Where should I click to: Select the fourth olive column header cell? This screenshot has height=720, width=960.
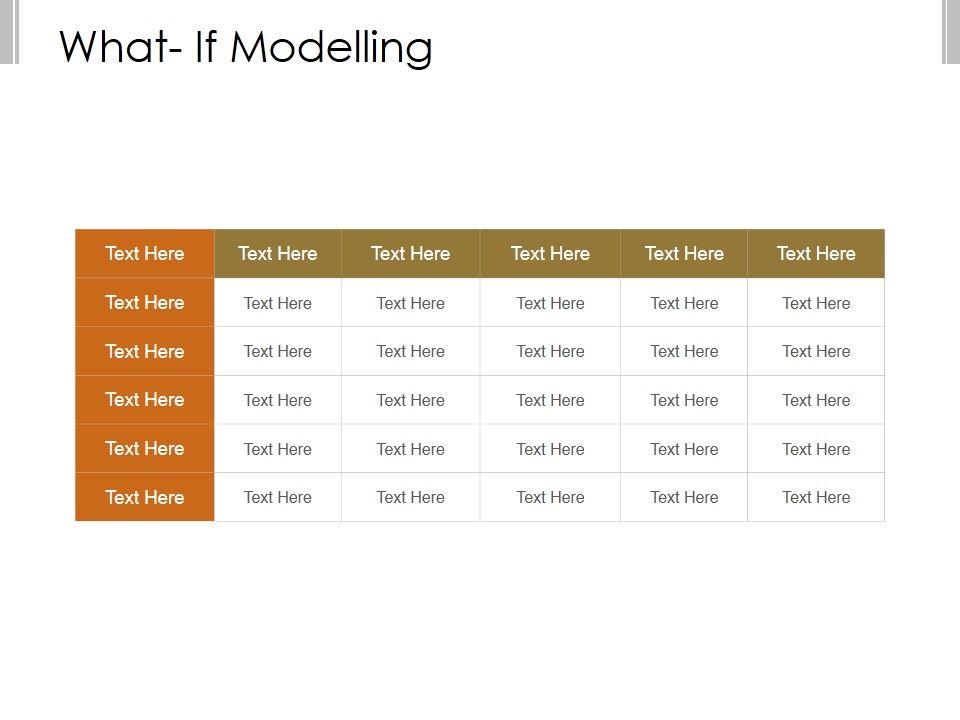[x=684, y=254]
